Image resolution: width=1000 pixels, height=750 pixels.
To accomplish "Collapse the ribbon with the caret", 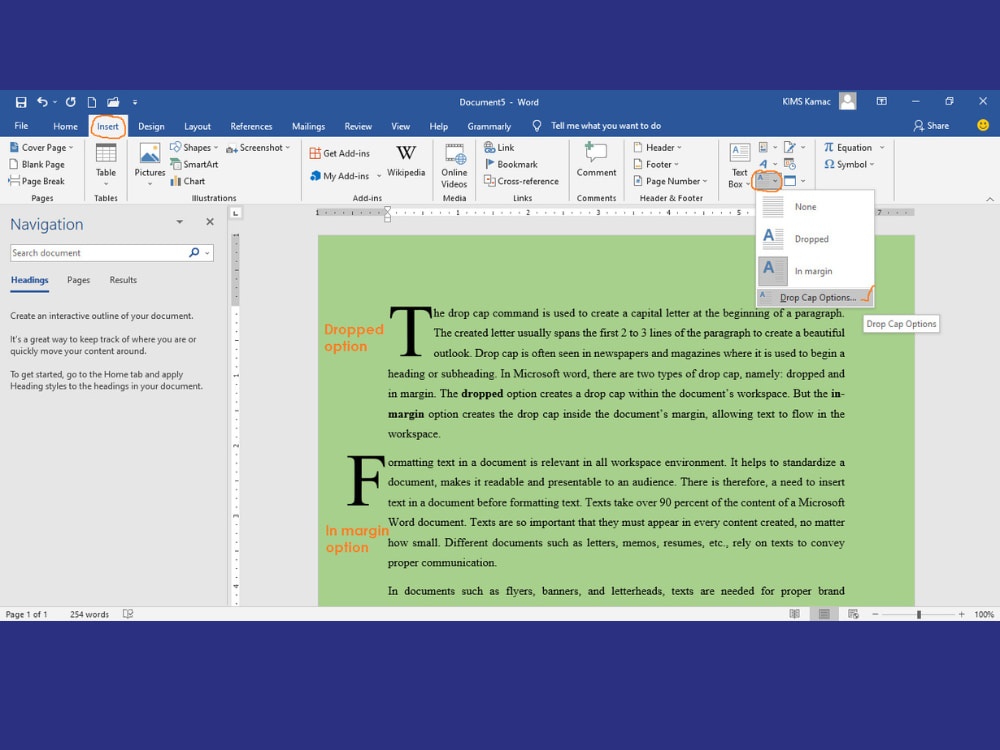I will click(x=990, y=199).
